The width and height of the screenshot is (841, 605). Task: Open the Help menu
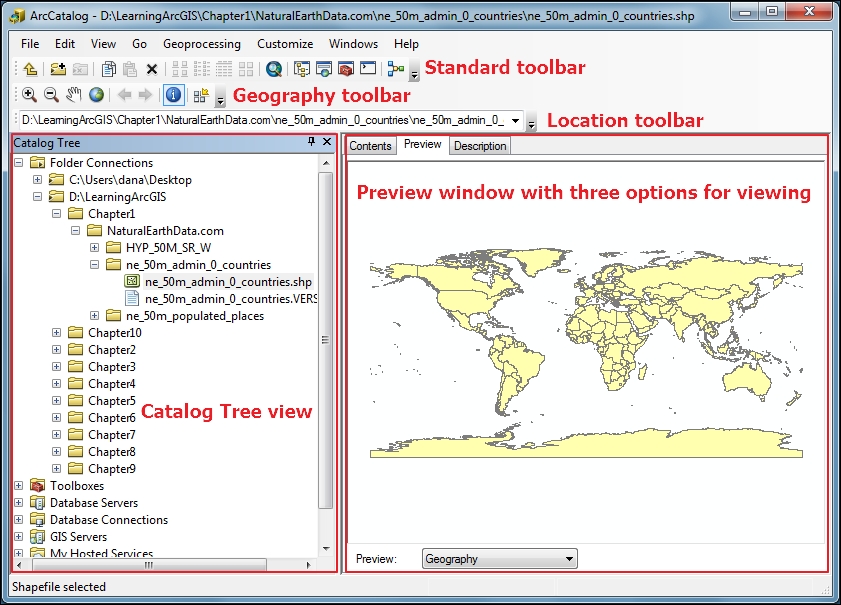406,44
